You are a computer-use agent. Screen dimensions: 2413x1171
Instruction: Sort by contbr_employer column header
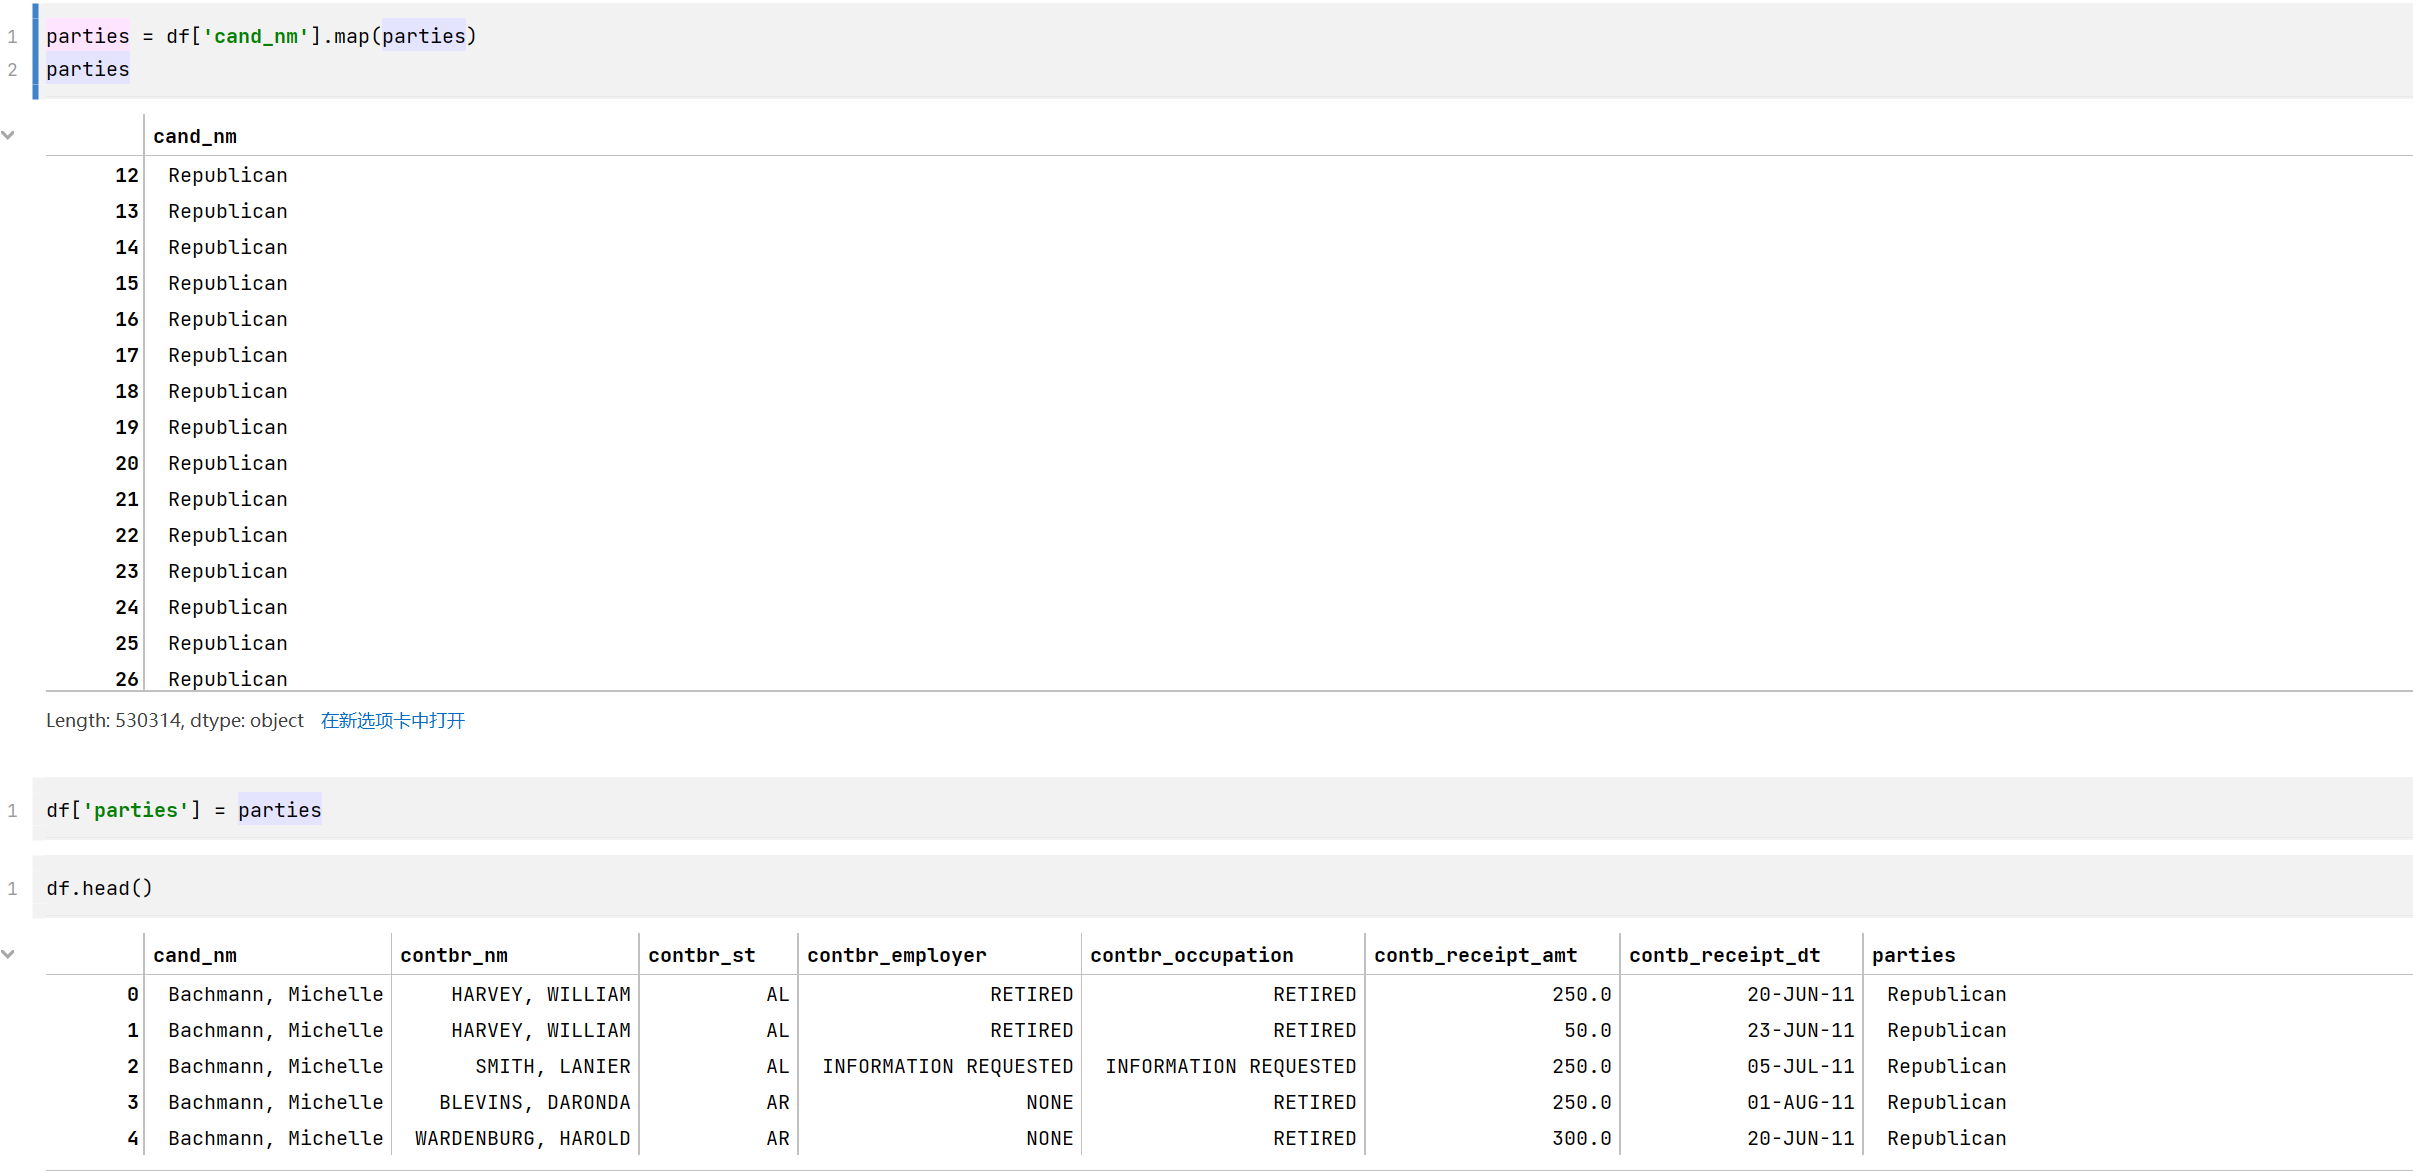(896, 955)
